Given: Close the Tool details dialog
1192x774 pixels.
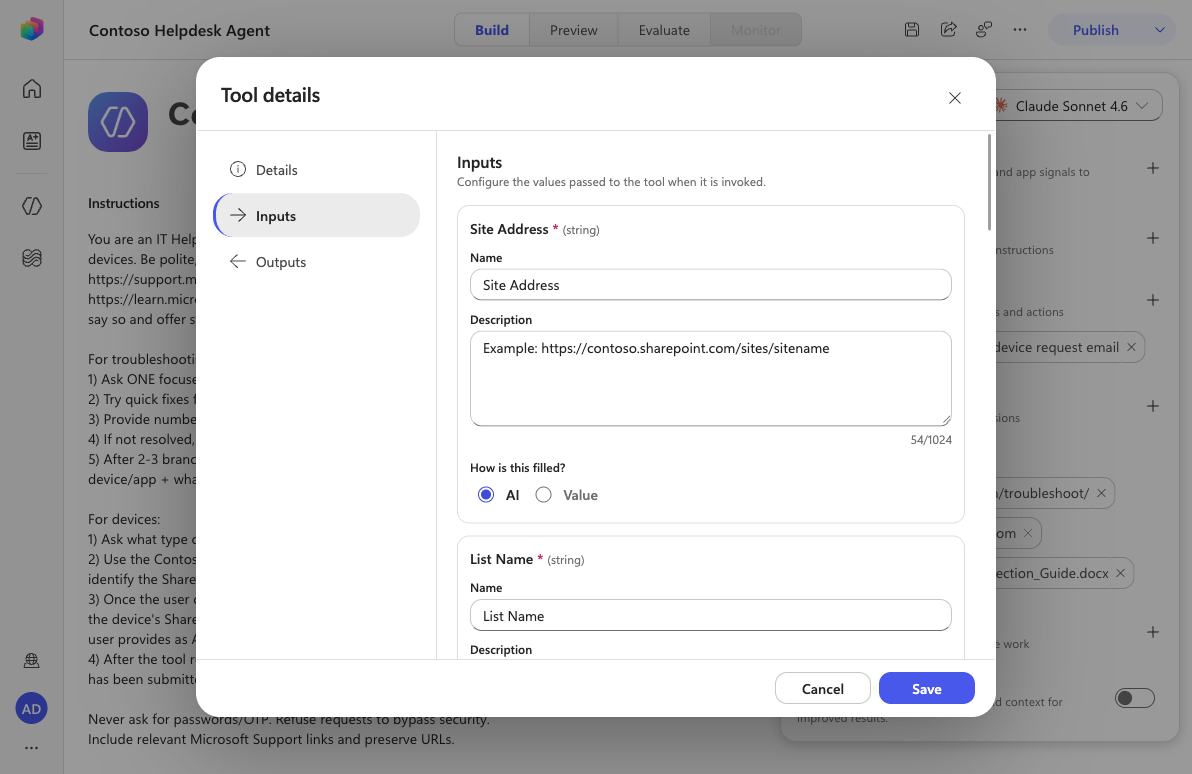Looking at the screenshot, I should [x=955, y=98].
